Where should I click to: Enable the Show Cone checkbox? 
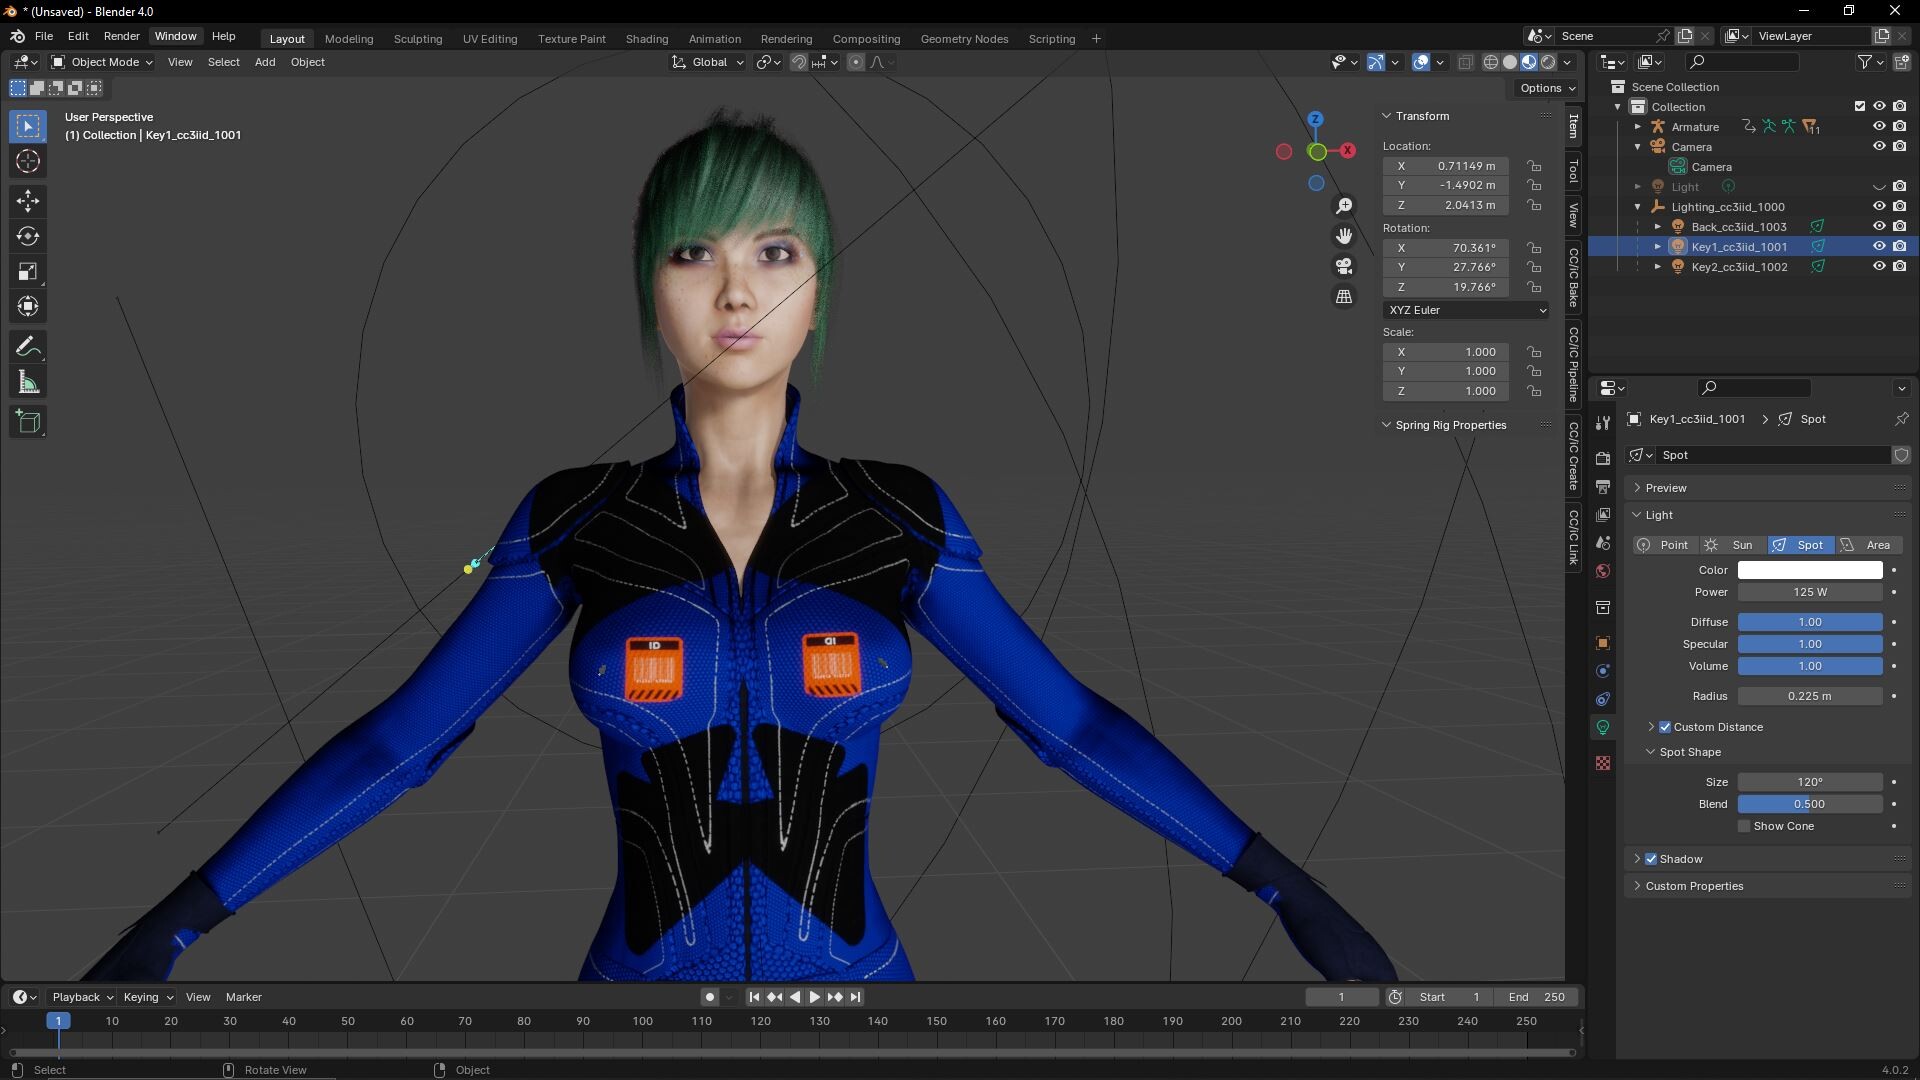click(1744, 826)
